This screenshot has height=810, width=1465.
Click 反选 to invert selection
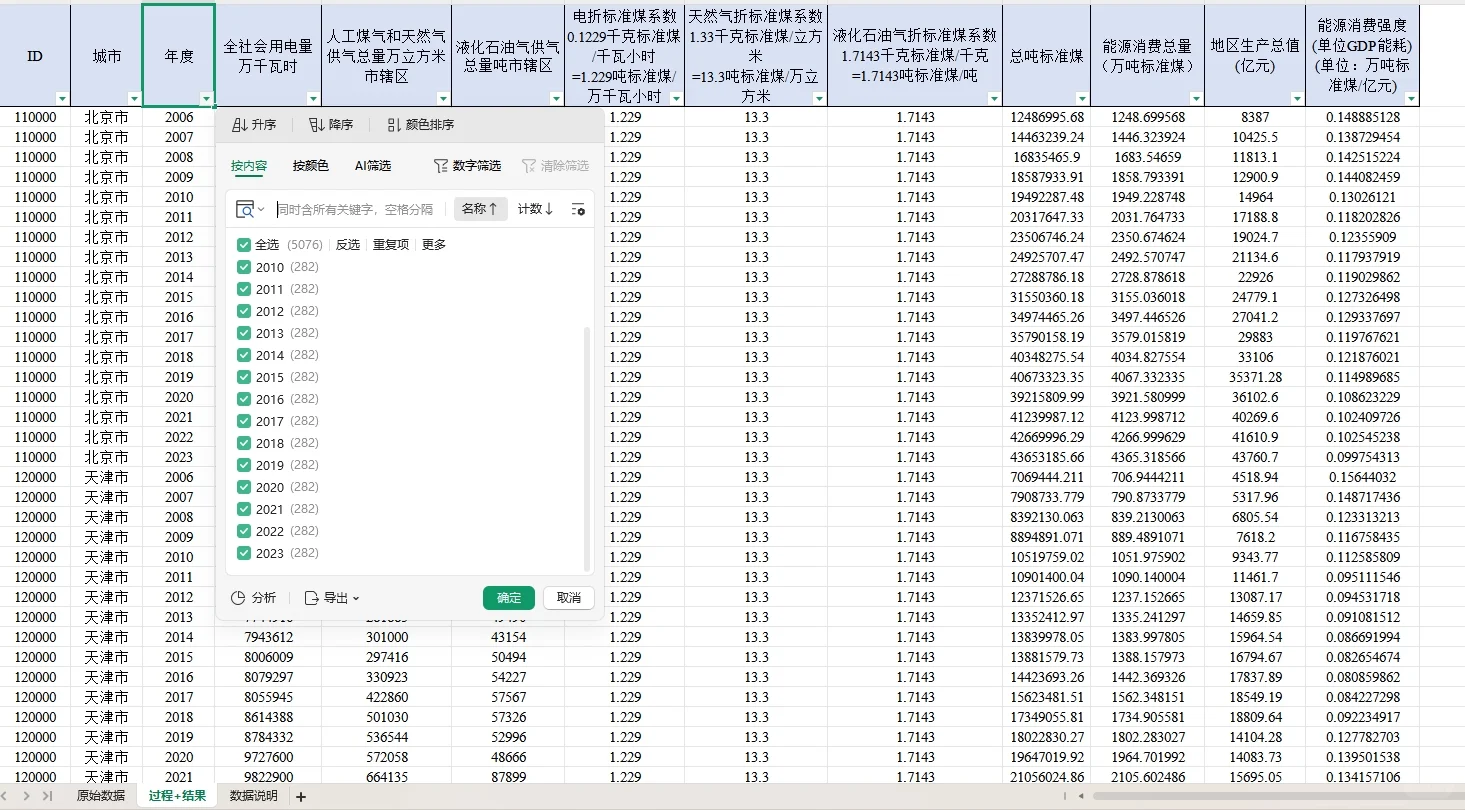pos(346,243)
